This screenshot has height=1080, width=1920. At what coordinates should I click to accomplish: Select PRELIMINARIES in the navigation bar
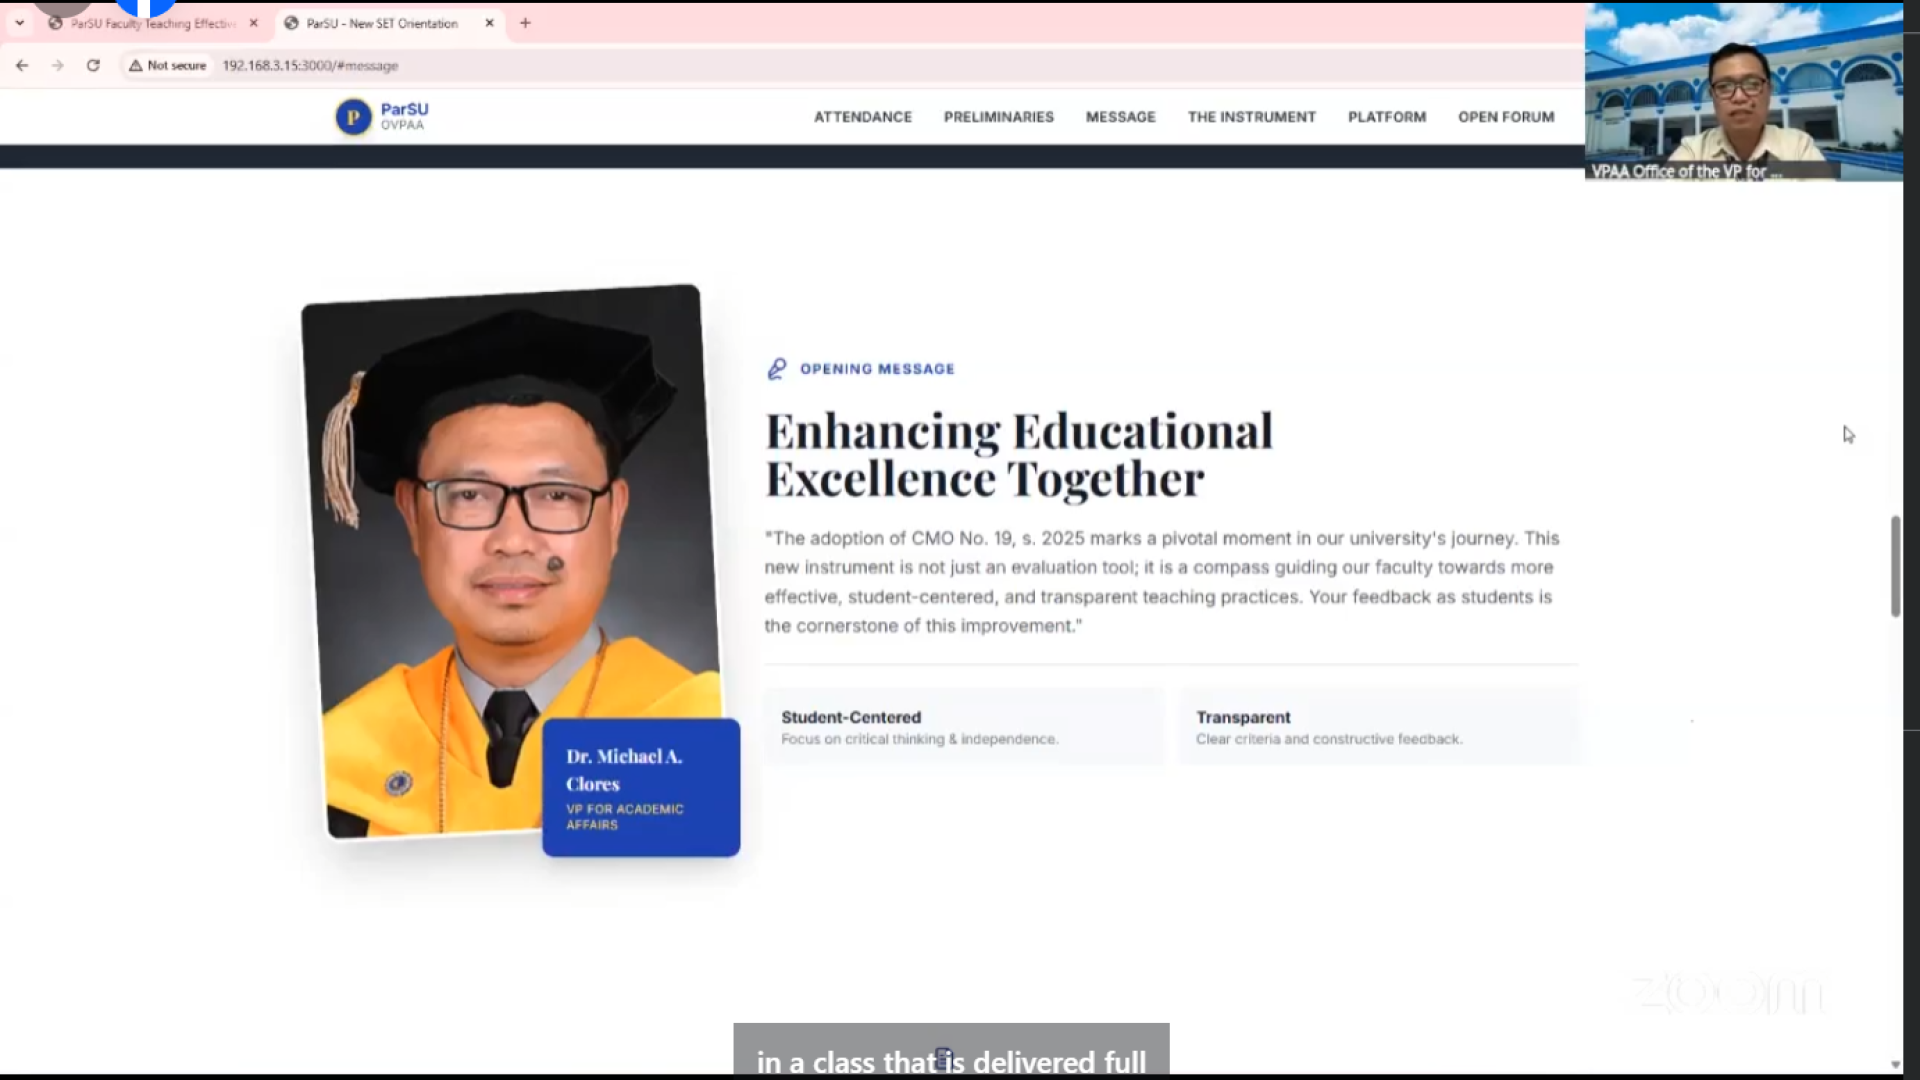pos(998,117)
